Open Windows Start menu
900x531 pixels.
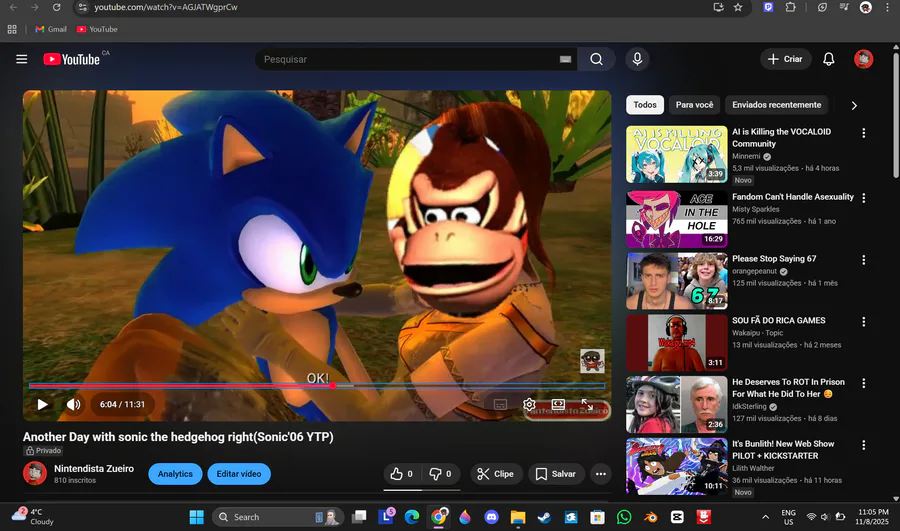[x=196, y=517]
